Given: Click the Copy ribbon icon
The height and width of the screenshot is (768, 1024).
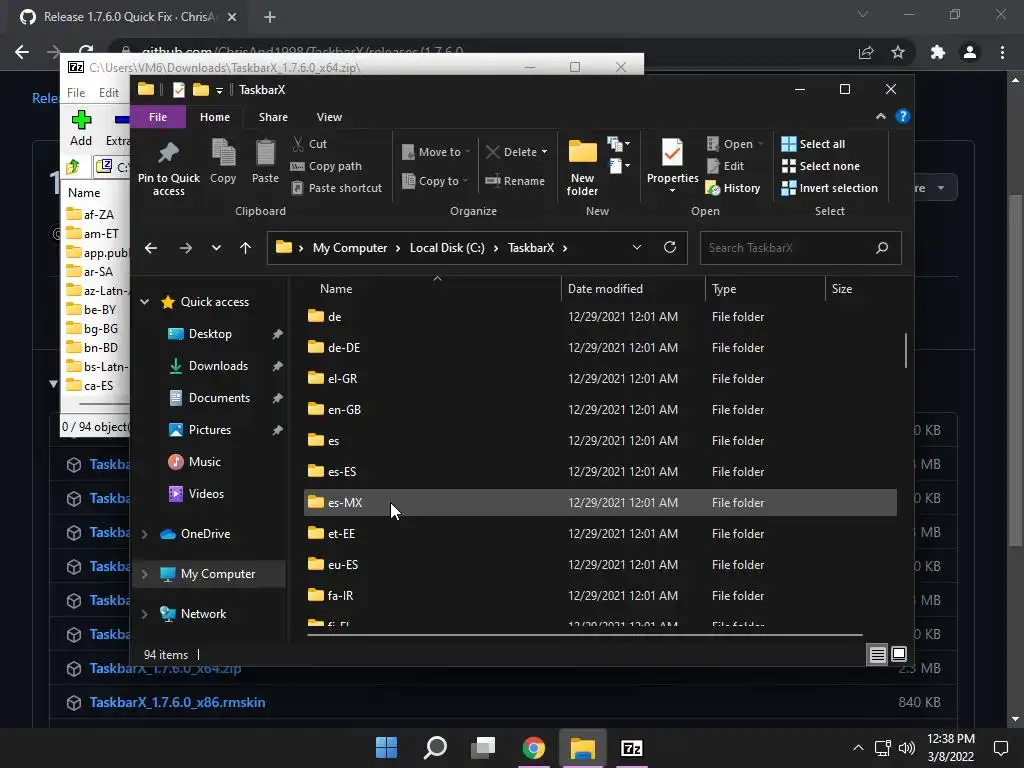Looking at the screenshot, I should click(223, 162).
